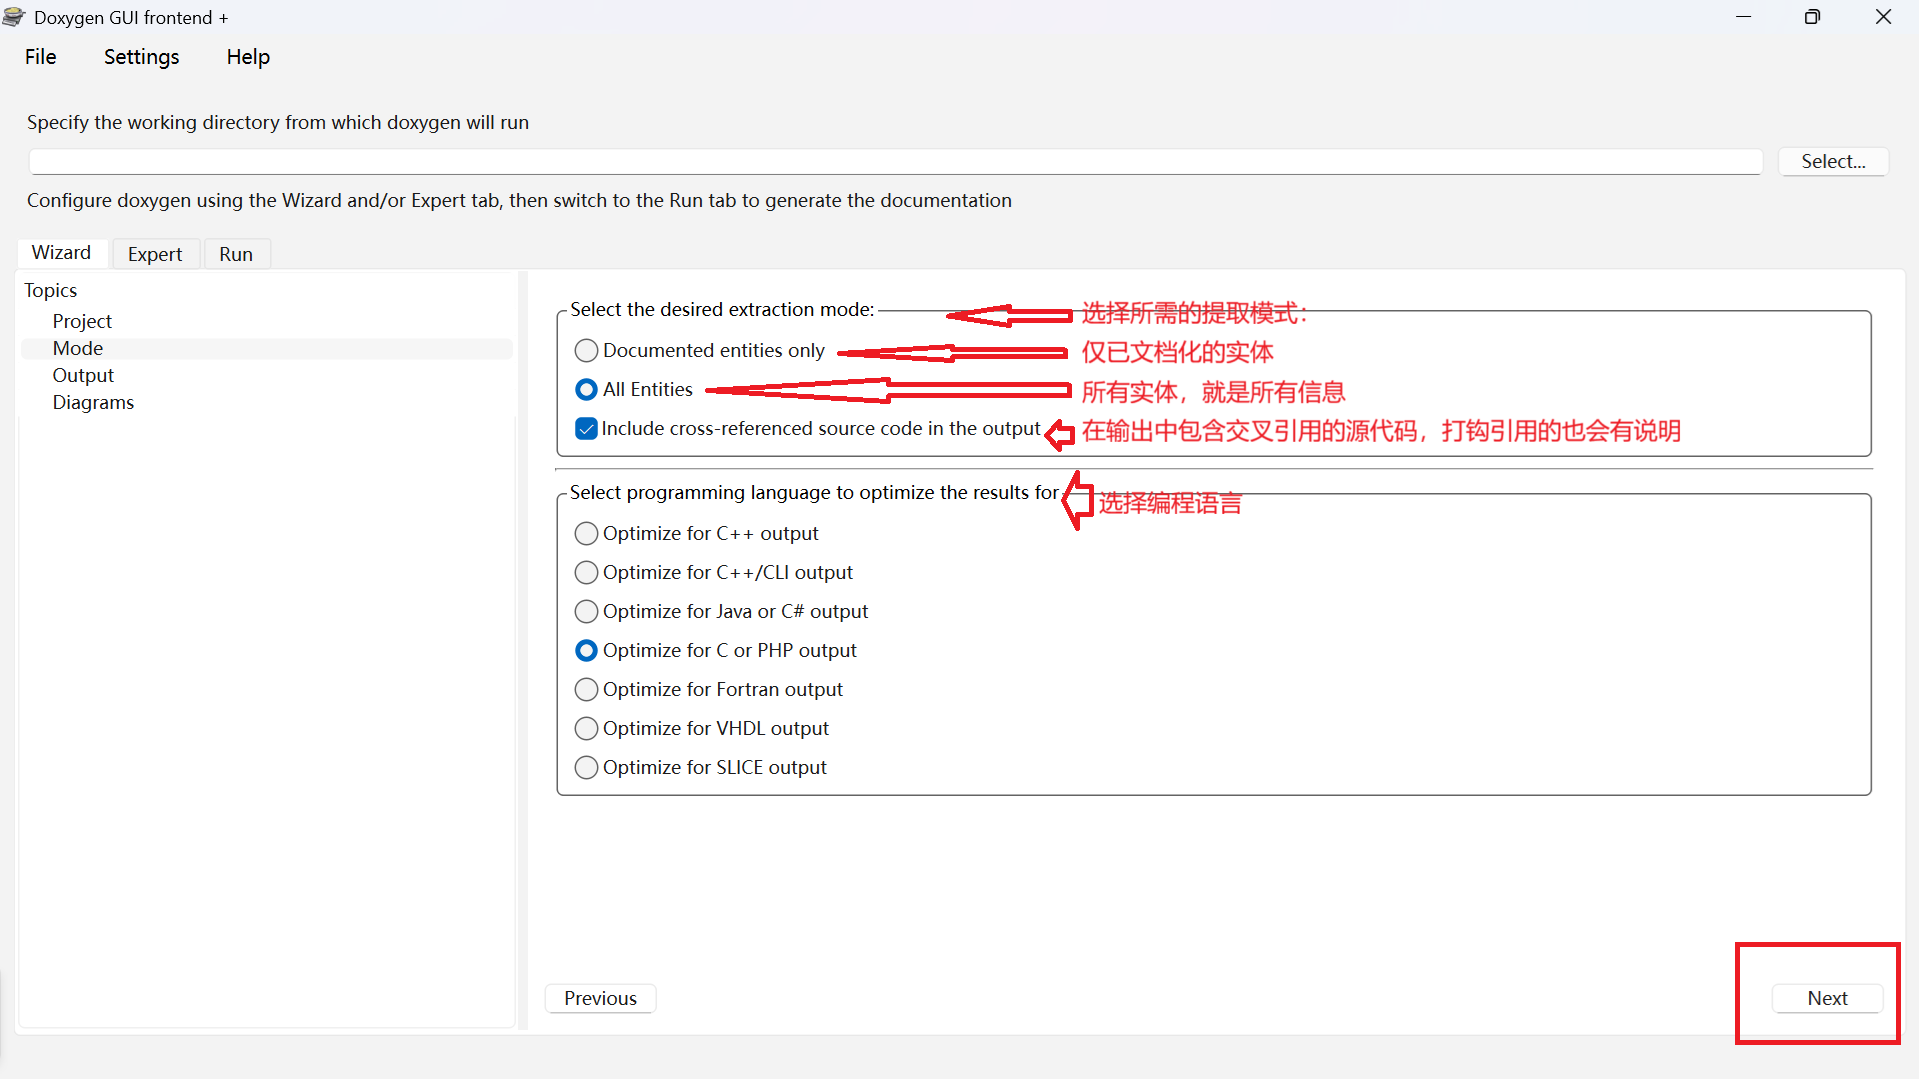The height and width of the screenshot is (1080, 1920).
Task: Click the working directory input field
Action: 895,162
